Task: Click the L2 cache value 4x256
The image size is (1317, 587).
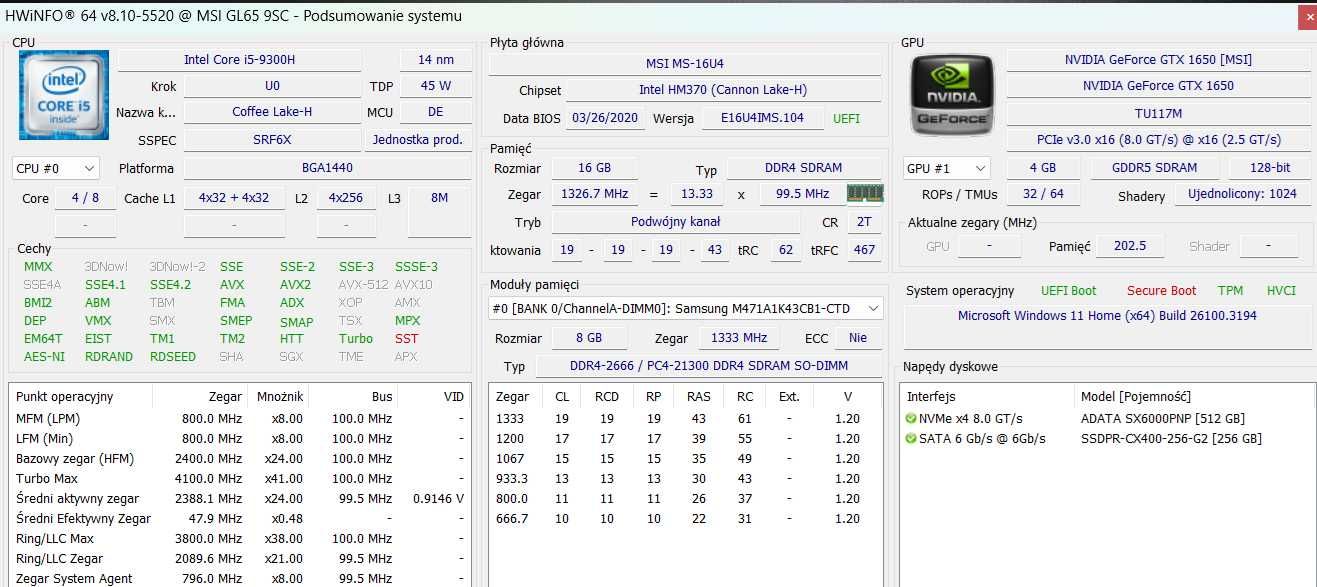Action: click(346, 198)
